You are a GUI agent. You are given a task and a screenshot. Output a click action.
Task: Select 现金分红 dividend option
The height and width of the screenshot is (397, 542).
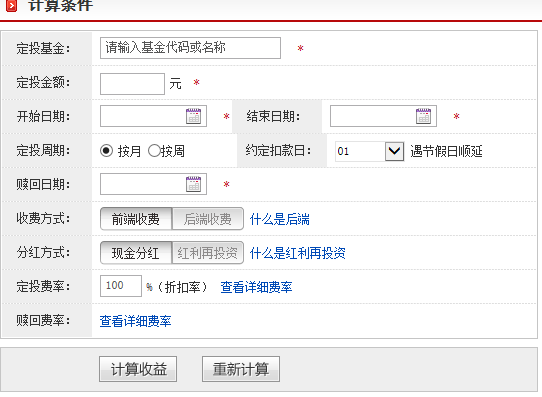[136, 253]
